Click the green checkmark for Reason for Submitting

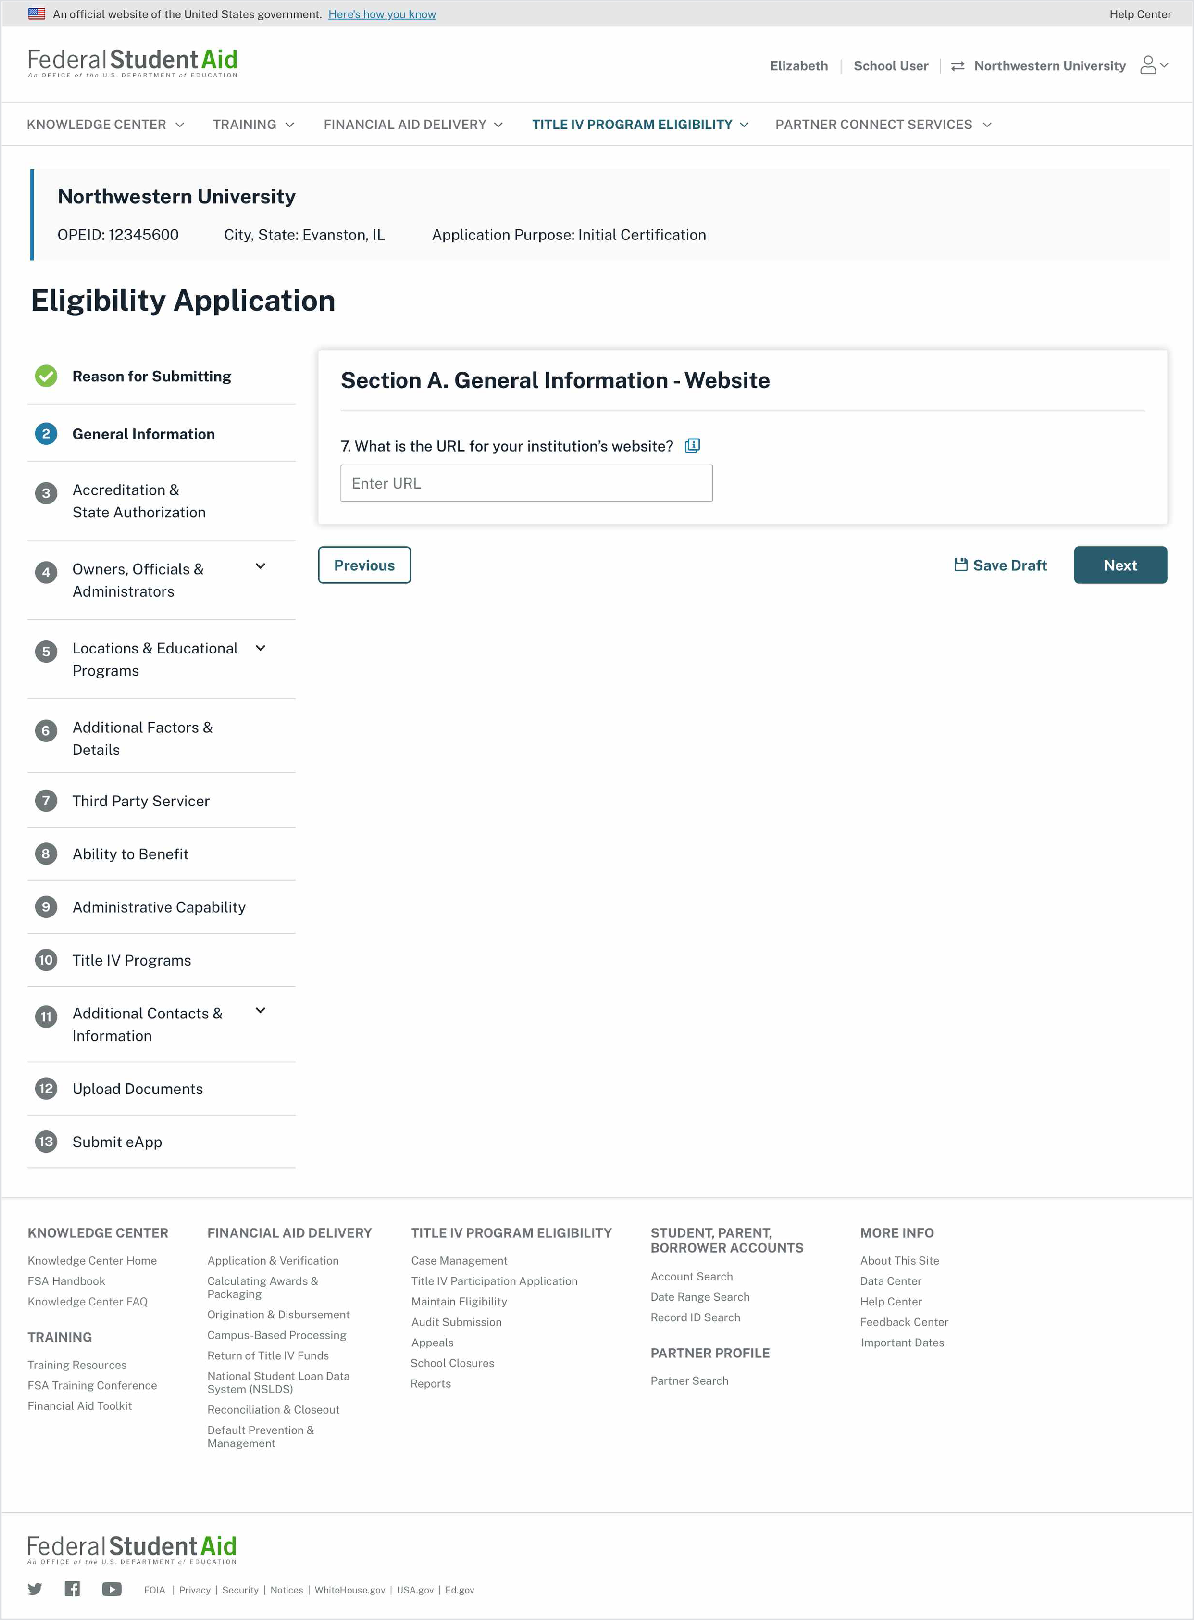point(46,376)
